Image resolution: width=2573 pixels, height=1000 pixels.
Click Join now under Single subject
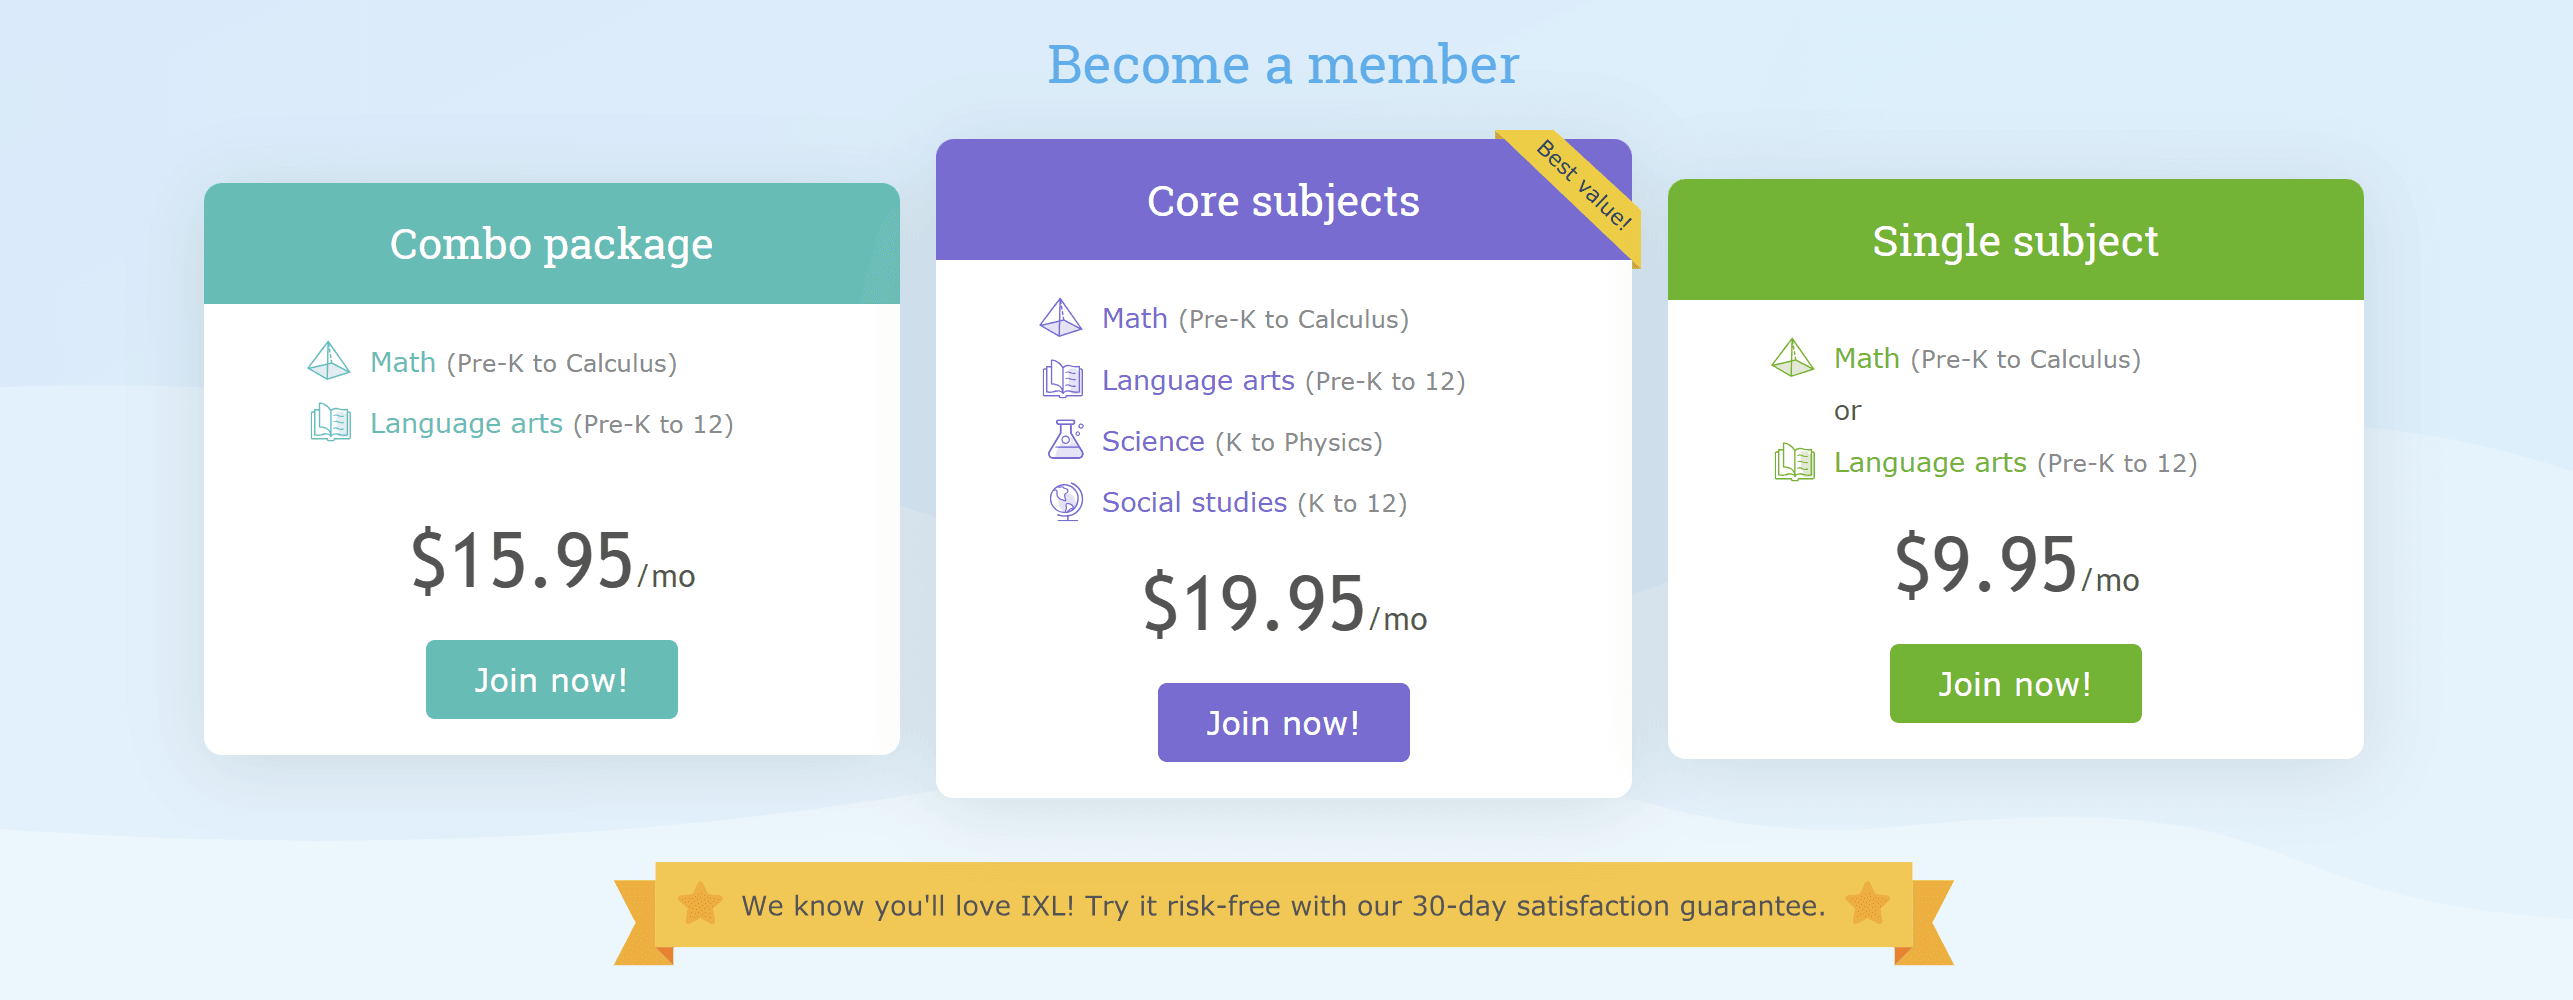(x=2014, y=683)
